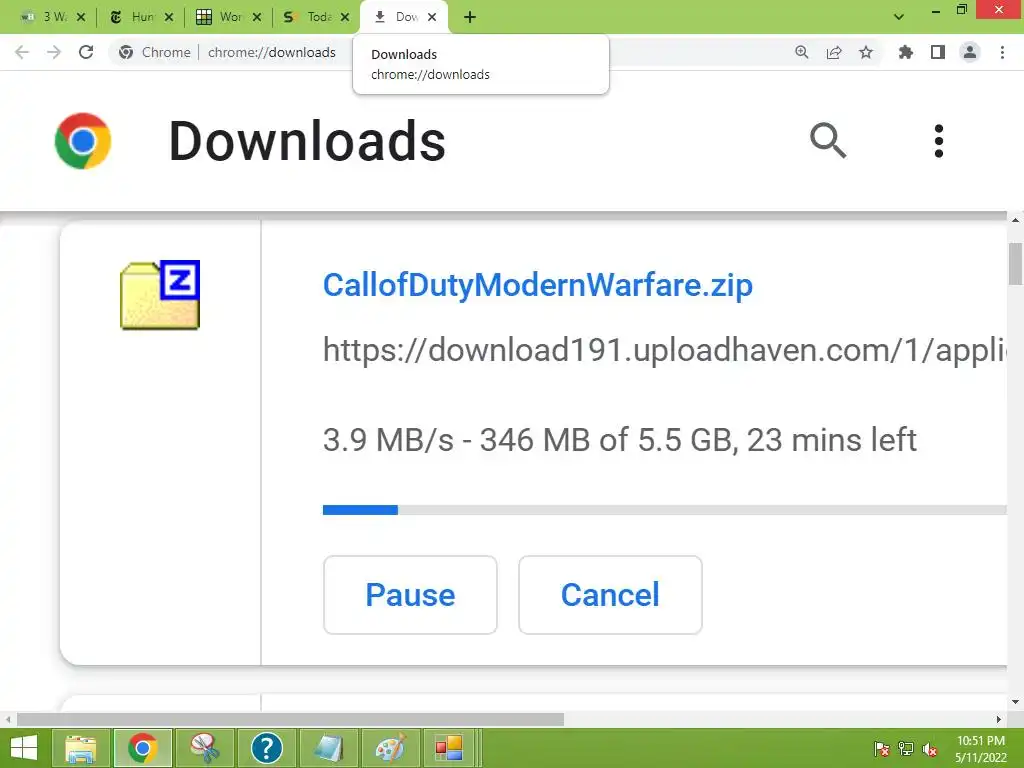Click the share page icon

pos(834,52)
